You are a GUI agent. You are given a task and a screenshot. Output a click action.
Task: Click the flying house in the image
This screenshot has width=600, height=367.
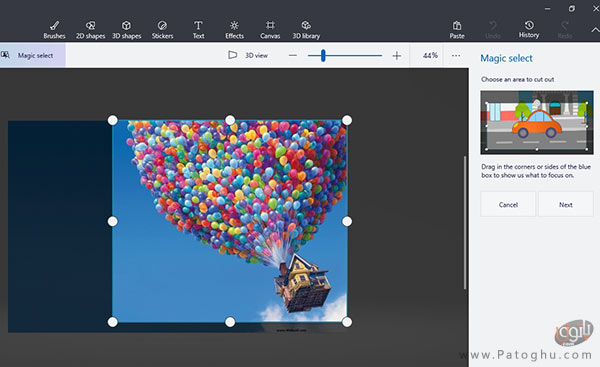302,284
